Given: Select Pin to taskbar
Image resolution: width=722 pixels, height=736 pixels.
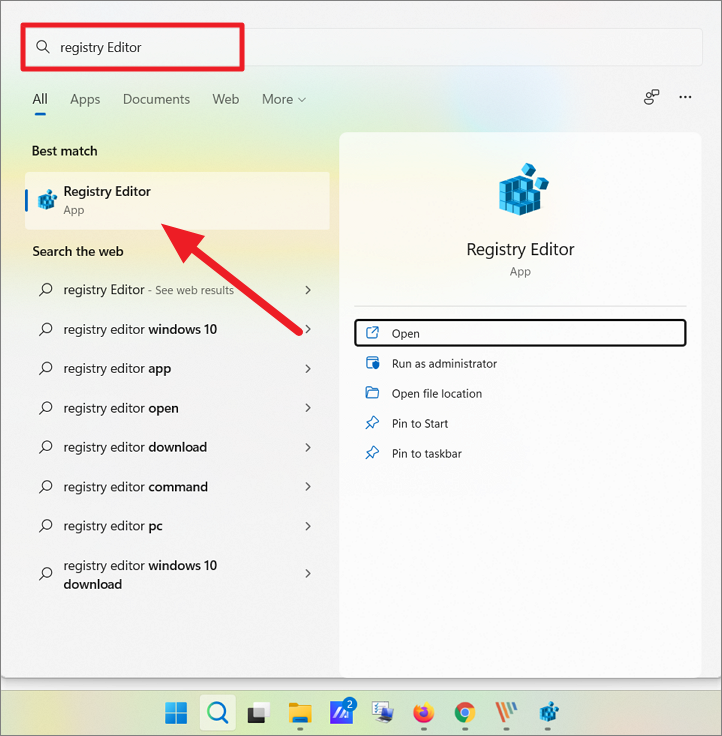Looking at the screenshot, I should tap(520, 453).
